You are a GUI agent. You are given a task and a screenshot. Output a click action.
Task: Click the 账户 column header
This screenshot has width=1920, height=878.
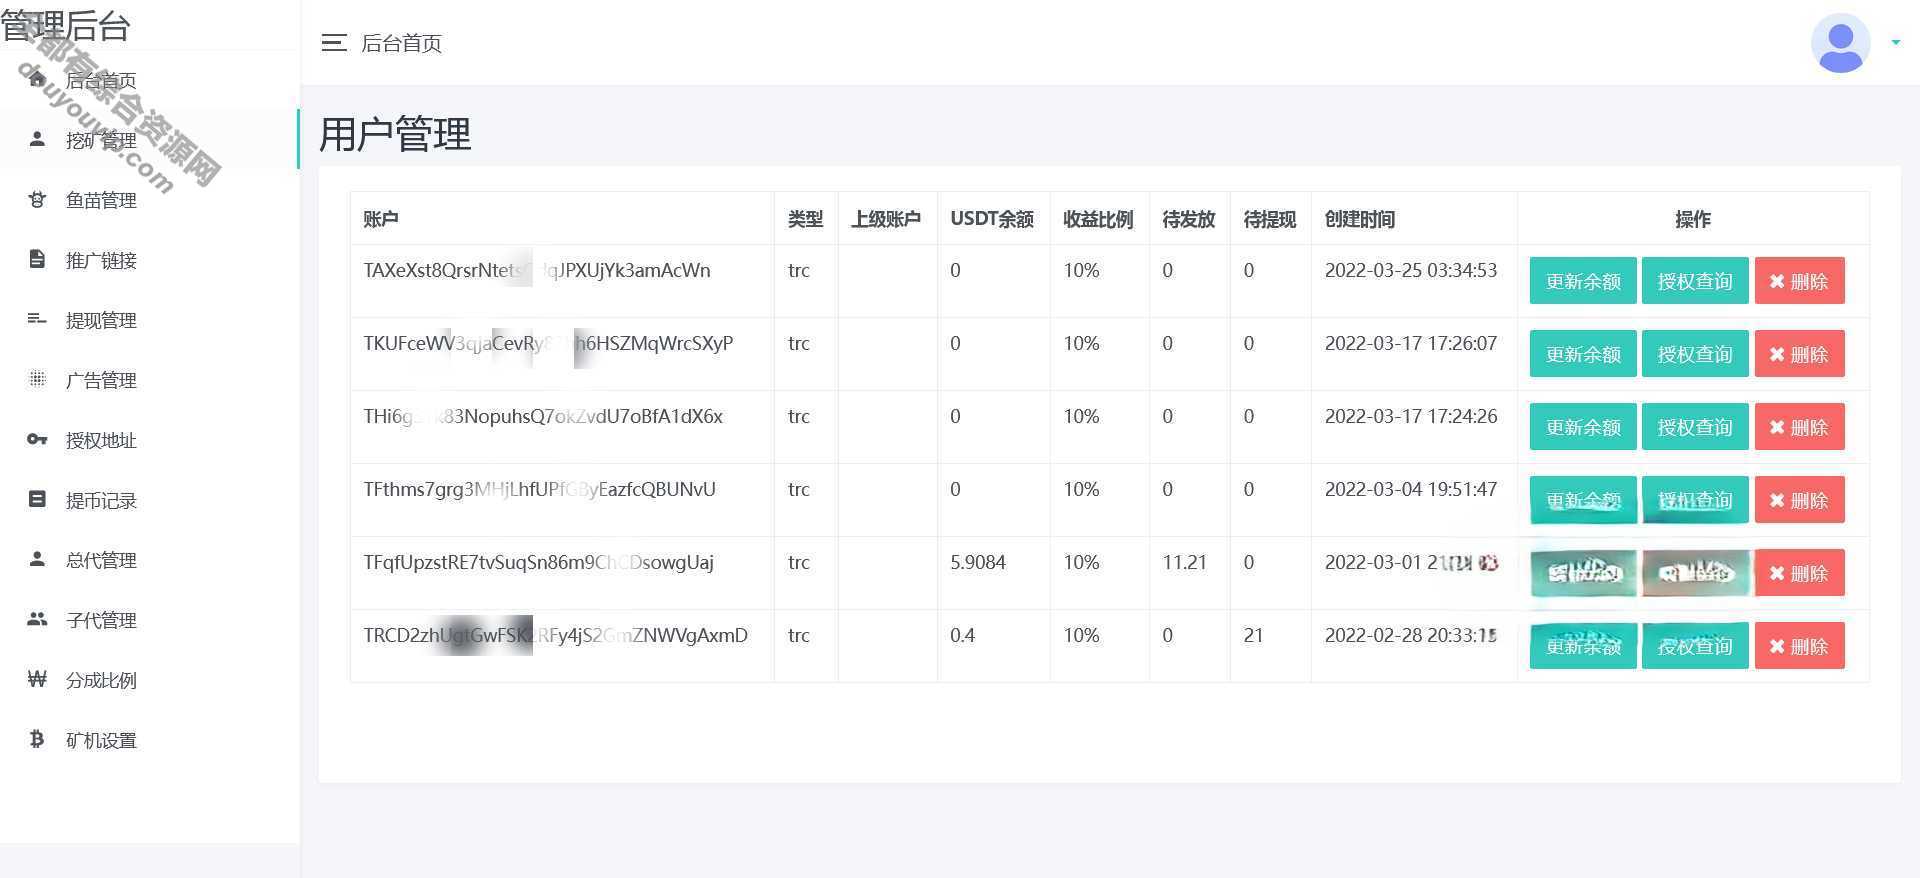(381, 219)
